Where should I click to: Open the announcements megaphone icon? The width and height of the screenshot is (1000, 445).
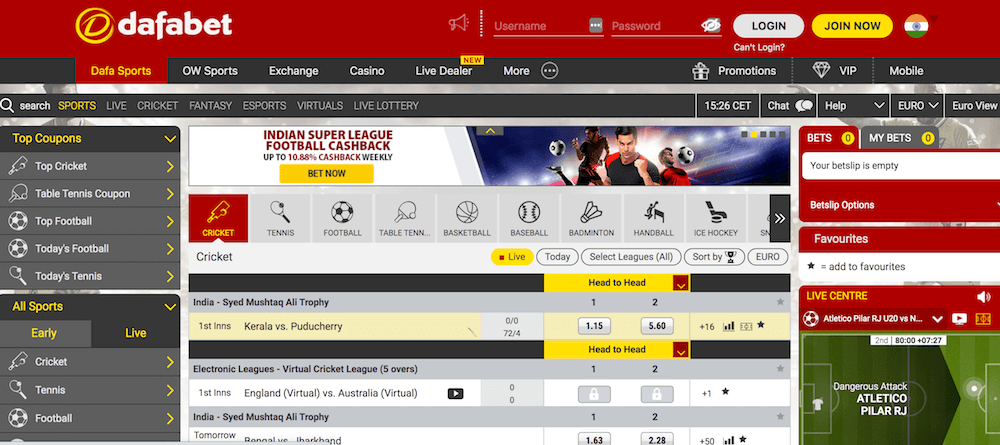click(459, 24)
